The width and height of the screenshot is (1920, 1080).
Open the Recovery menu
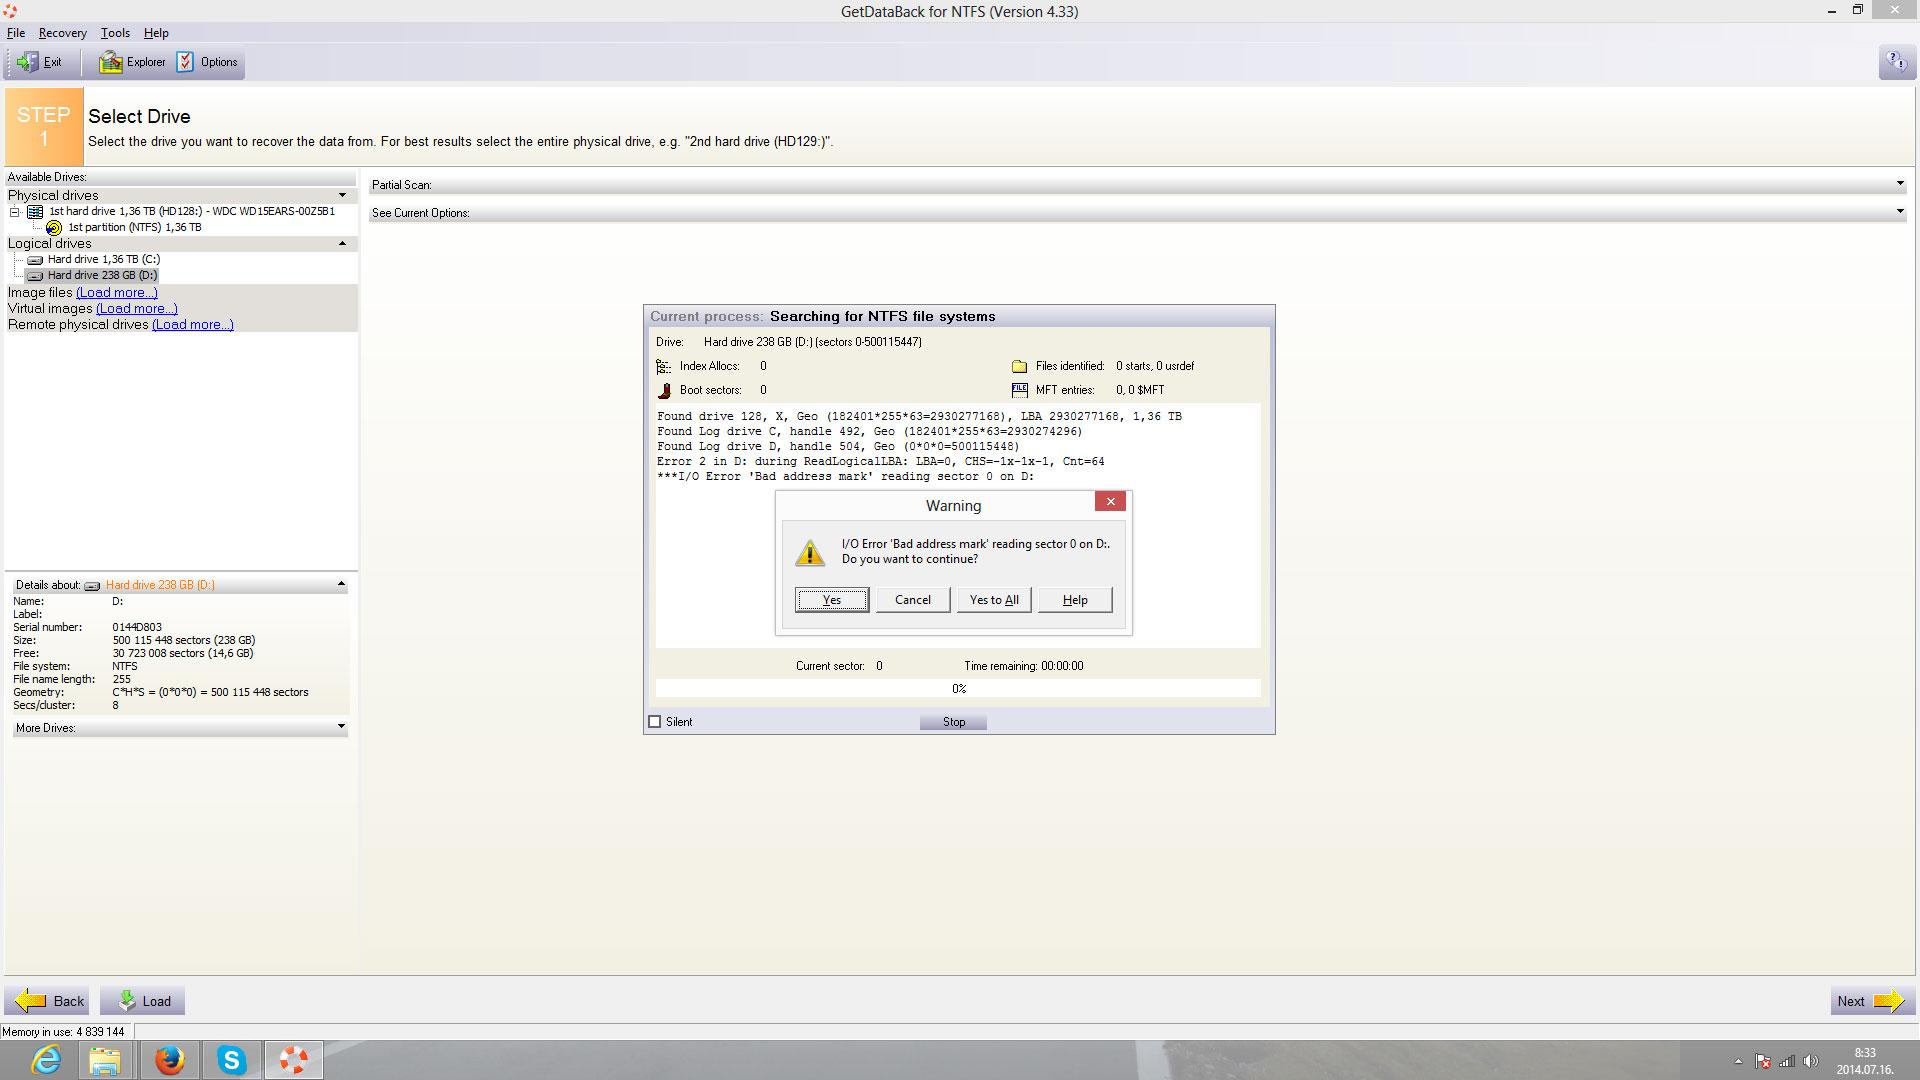pyautogui.click(x=62, y=33)
